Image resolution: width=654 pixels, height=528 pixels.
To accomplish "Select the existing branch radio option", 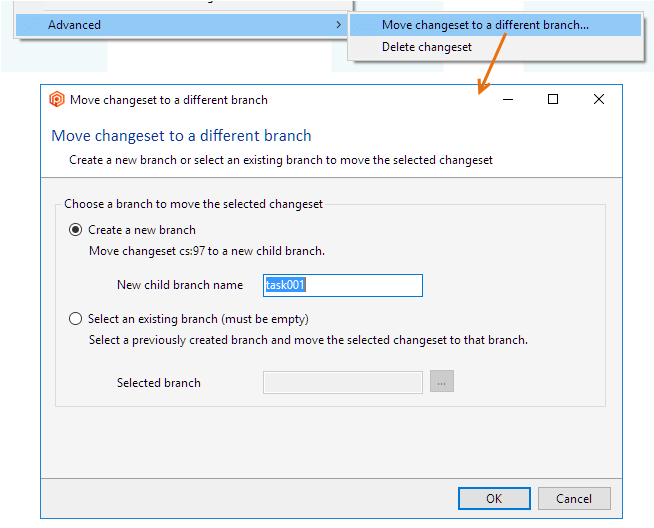I will point(75,319).
